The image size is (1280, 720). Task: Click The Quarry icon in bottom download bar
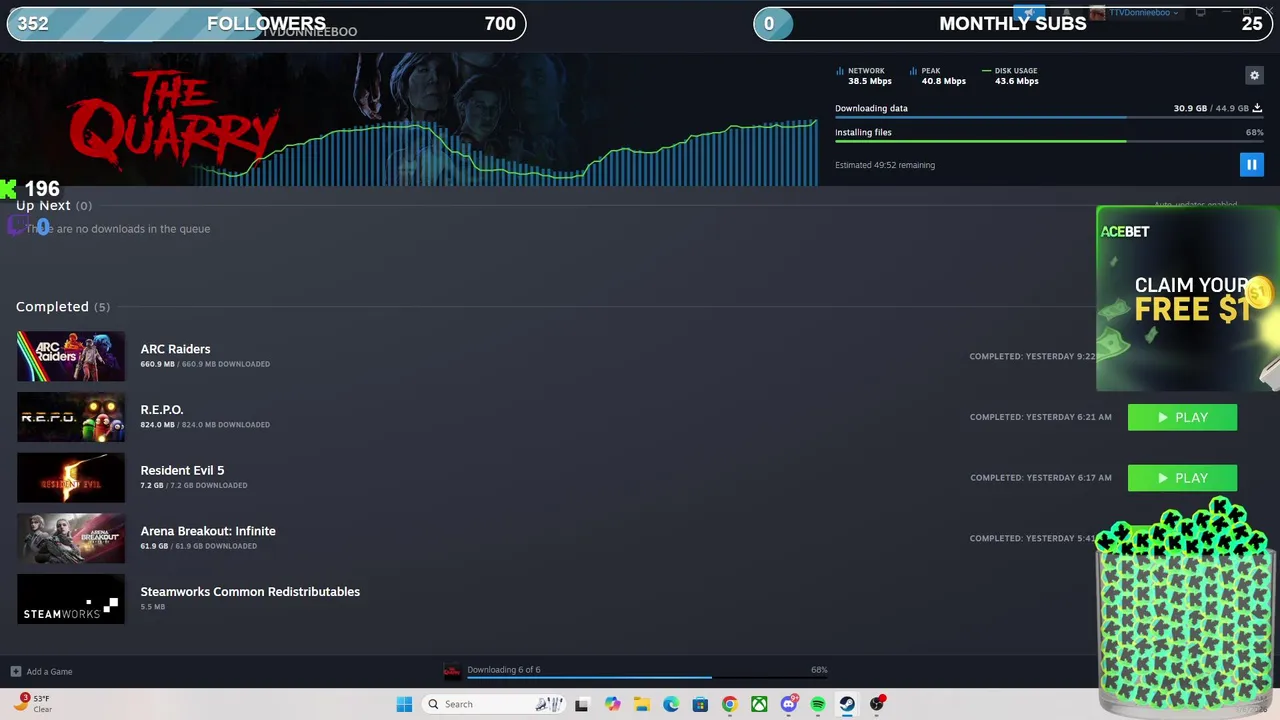coord(452,671)
